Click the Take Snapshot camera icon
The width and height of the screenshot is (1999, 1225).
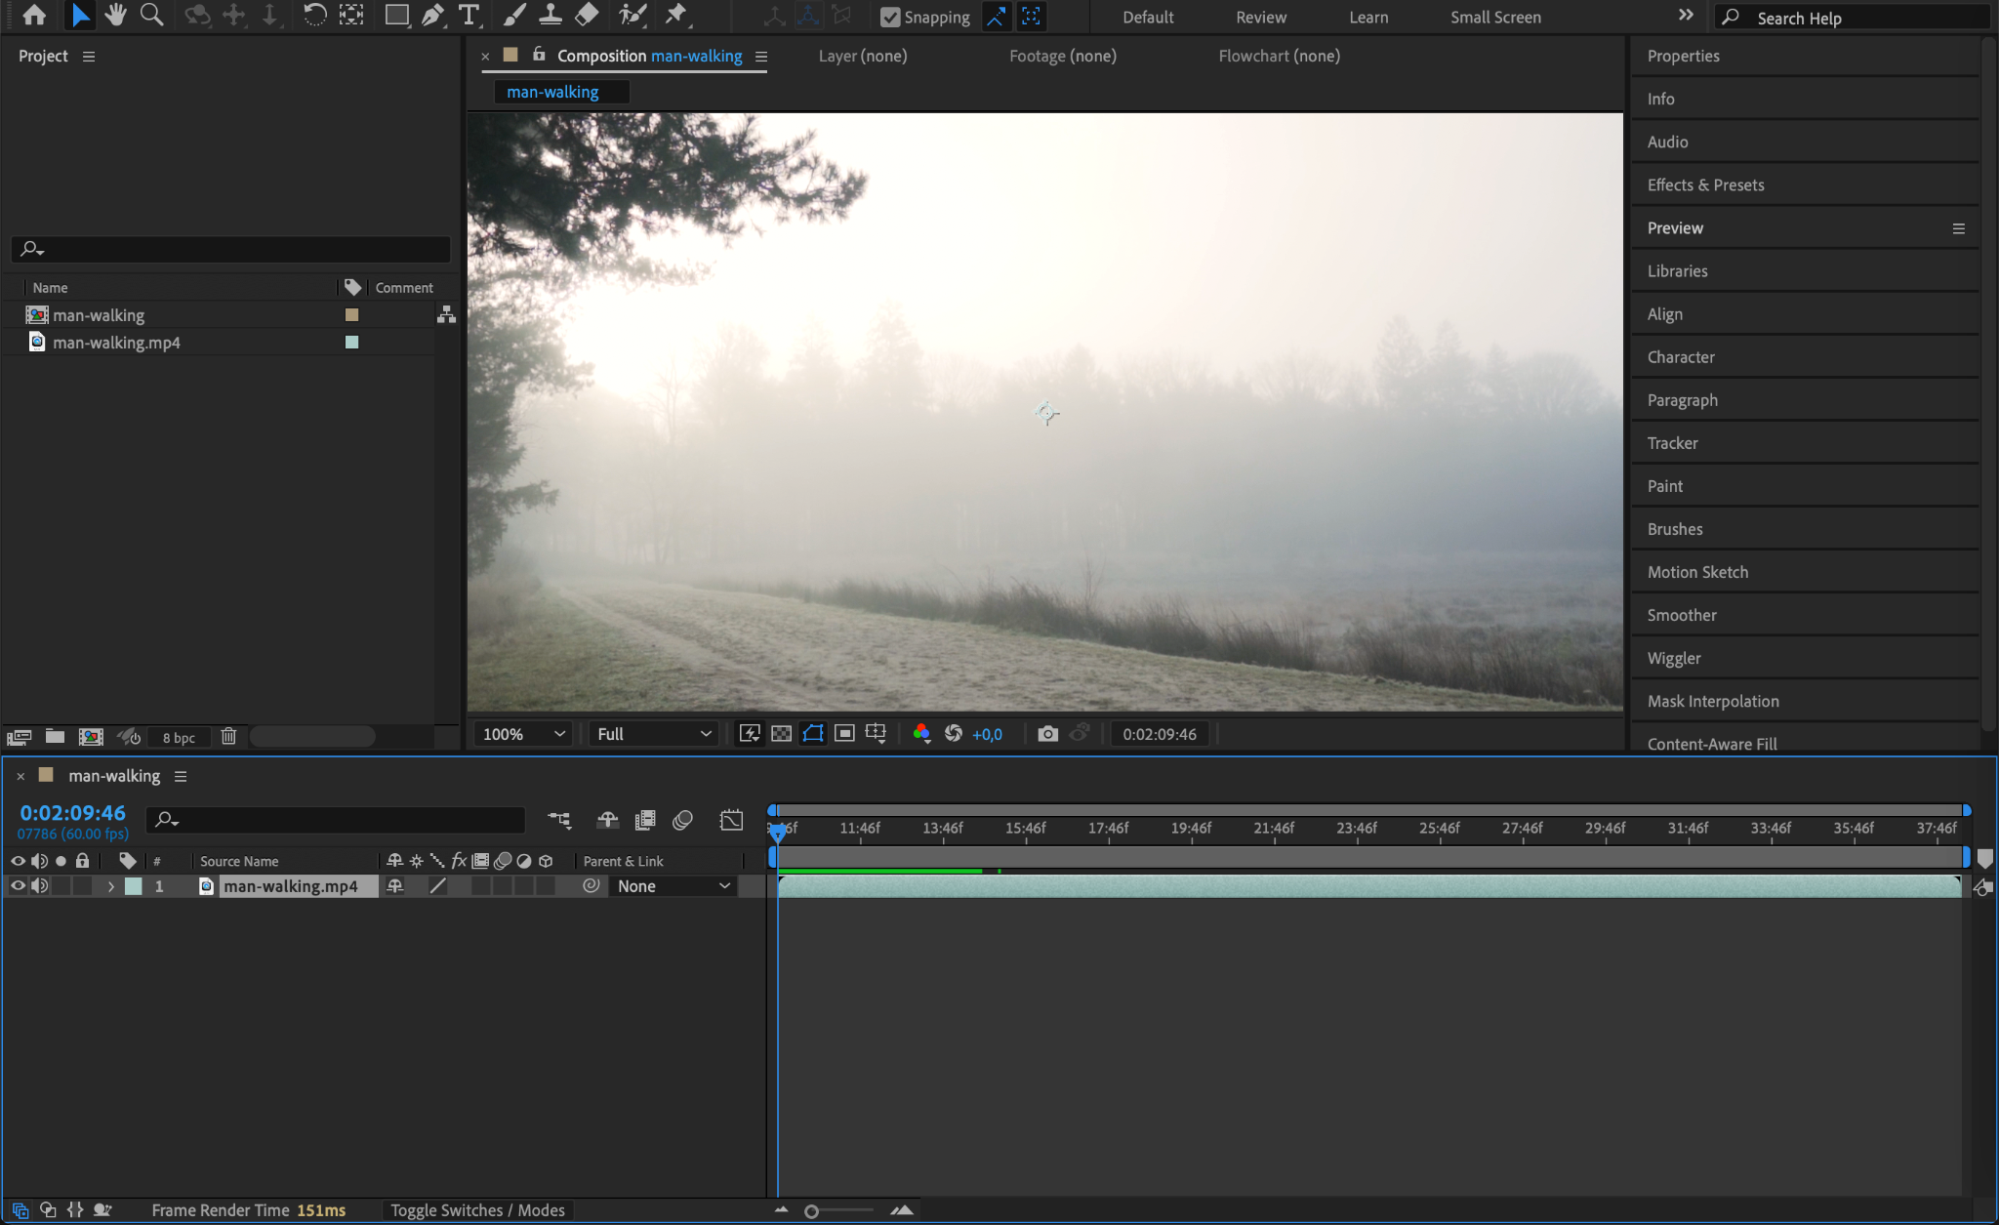(1047, 734)
